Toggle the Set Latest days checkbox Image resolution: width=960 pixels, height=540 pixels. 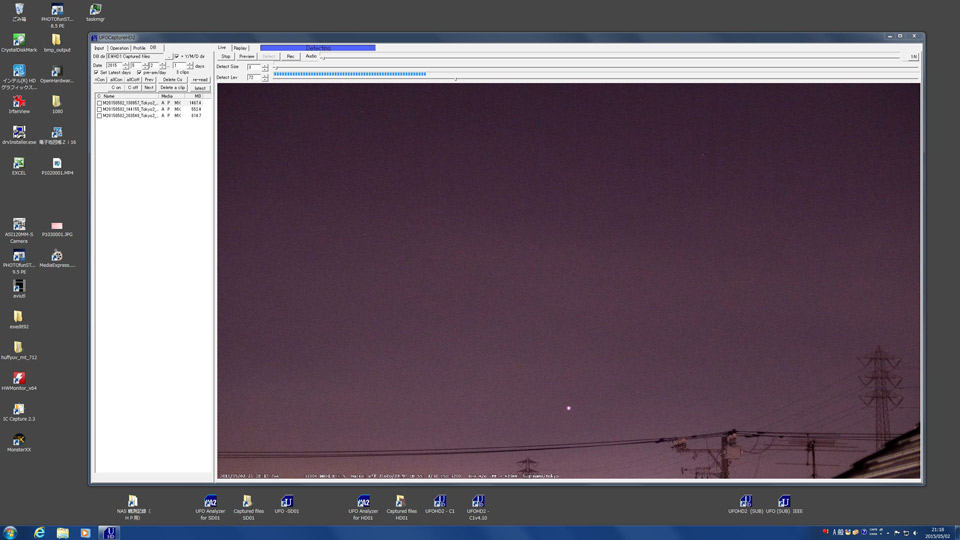pos(96,72)
